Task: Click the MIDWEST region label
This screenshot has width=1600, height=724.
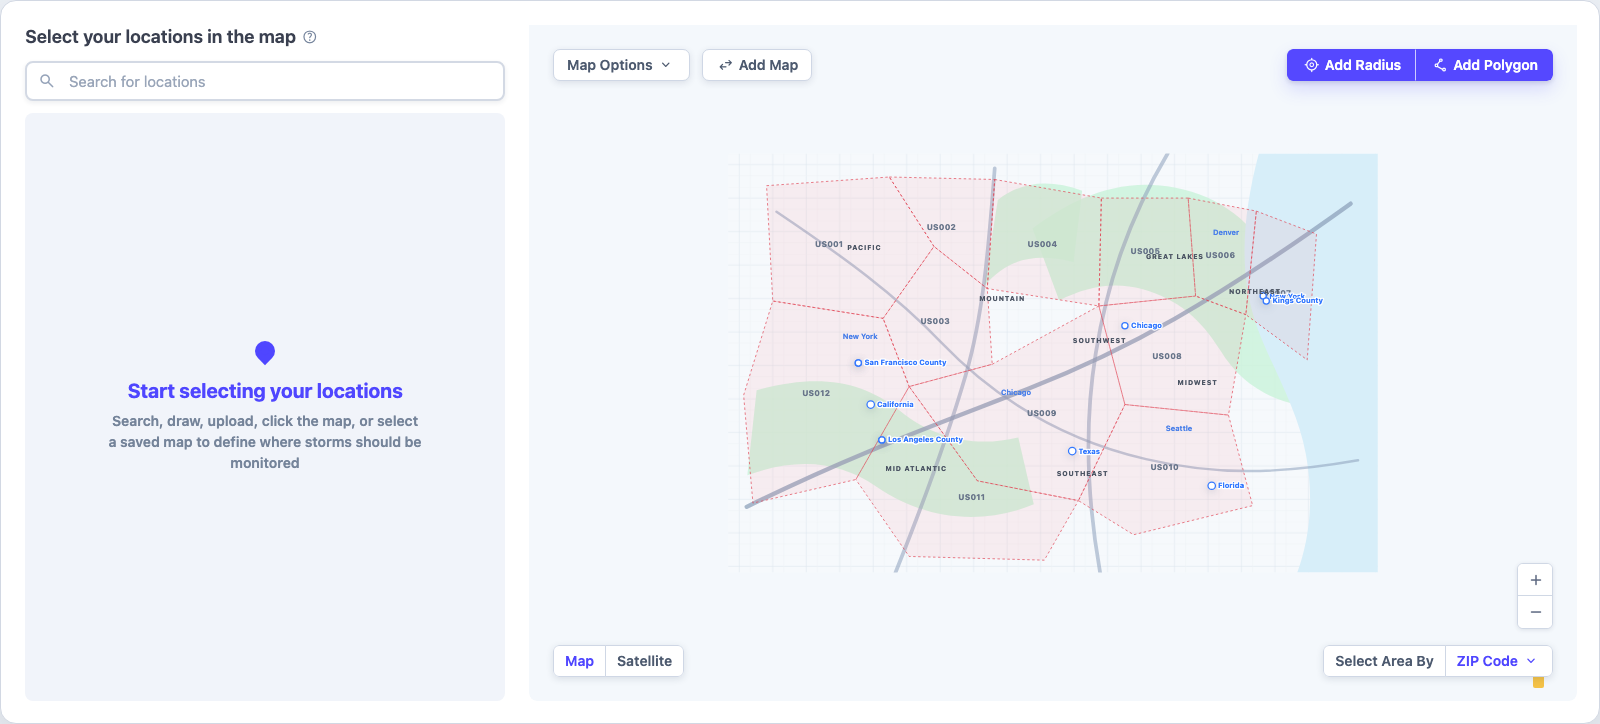Action: 1197,382
